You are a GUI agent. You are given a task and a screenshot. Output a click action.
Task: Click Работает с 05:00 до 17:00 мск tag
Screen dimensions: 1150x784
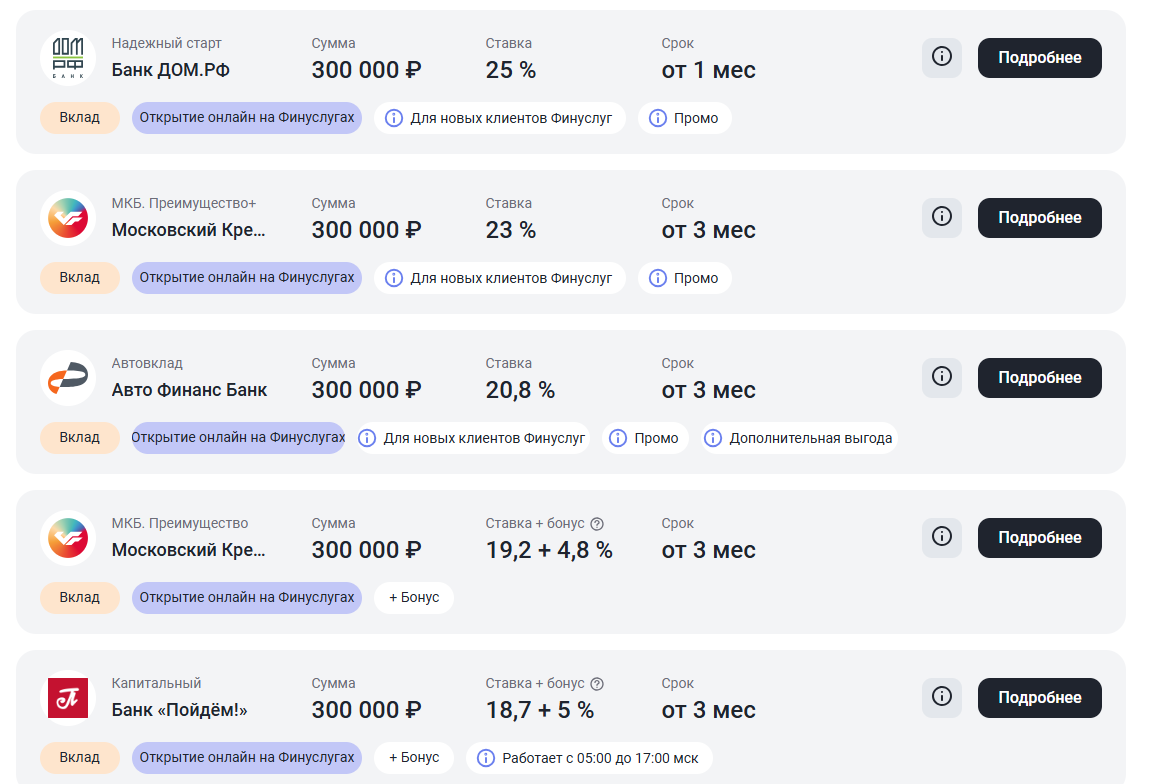click(x=589, y=758)
